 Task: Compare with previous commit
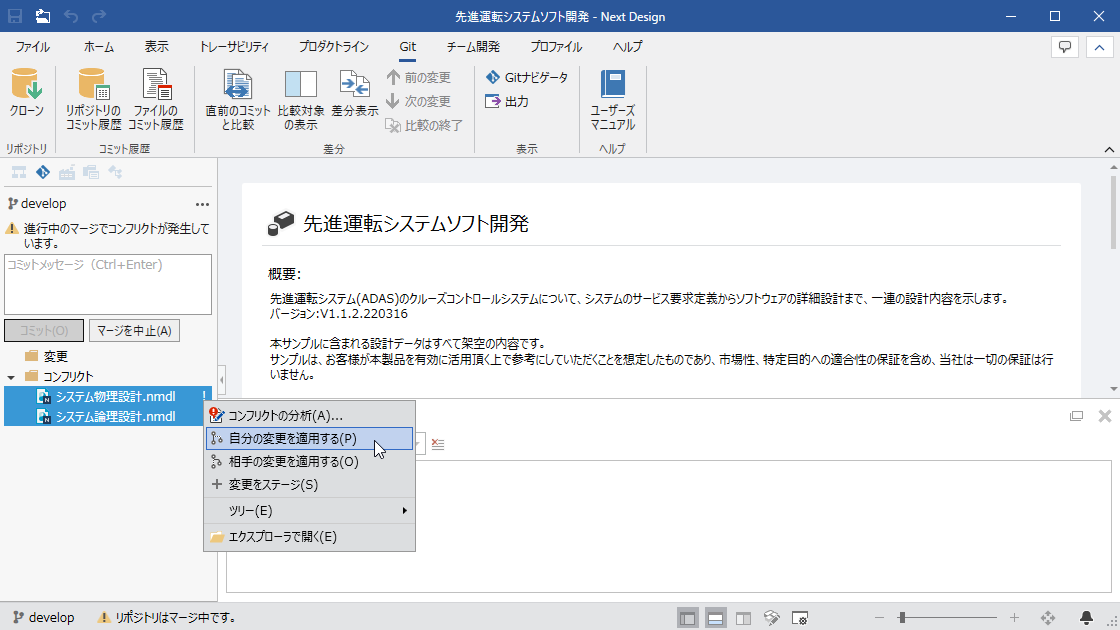click(238, 99)
